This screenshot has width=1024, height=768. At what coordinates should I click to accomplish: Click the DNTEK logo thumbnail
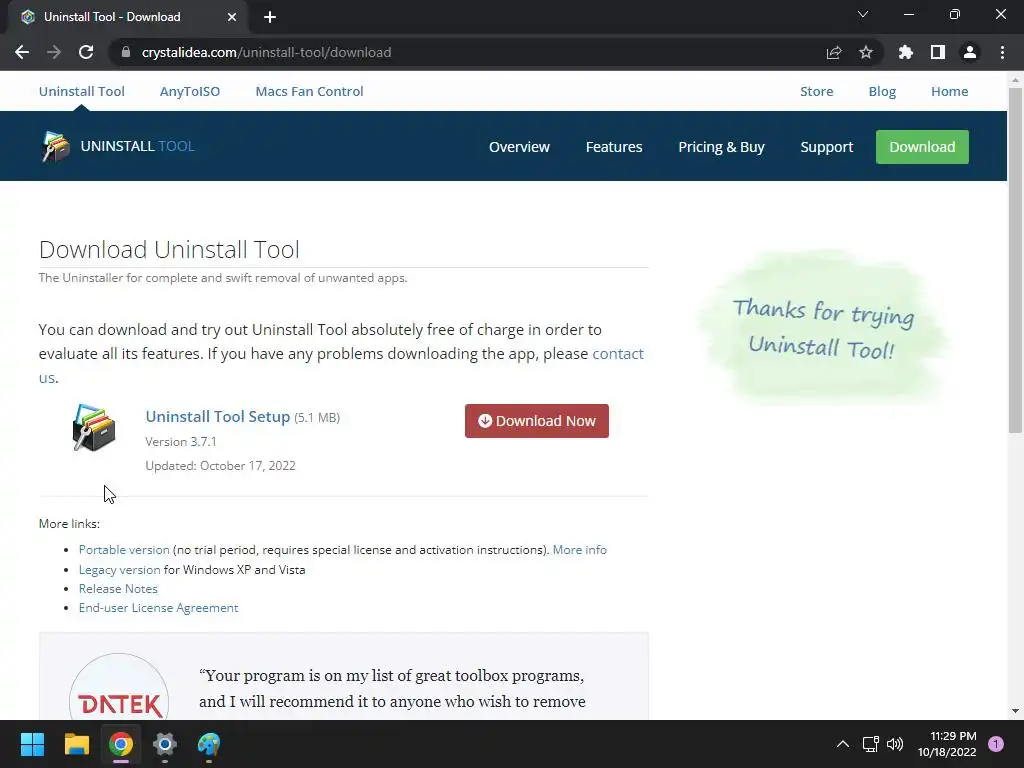119,687
